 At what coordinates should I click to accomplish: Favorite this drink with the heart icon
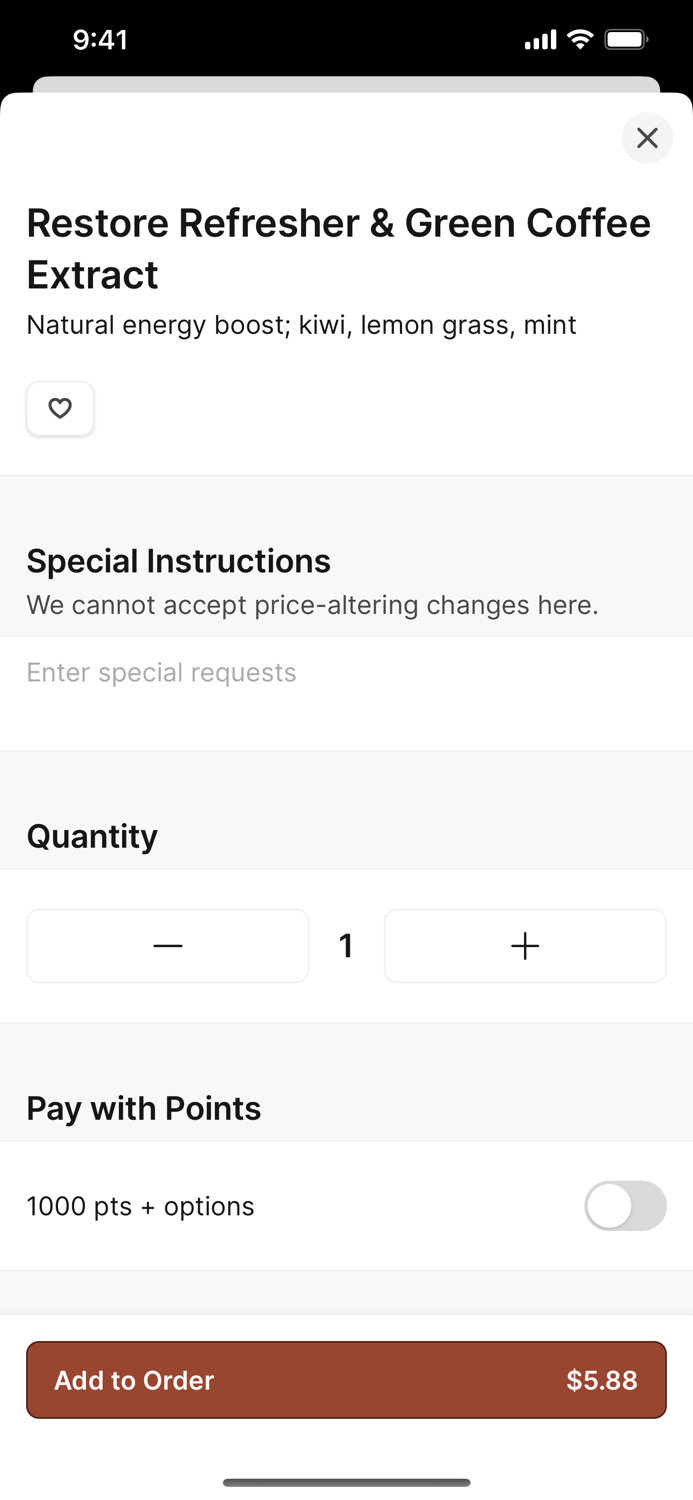pyautogui.click(x=60, y=408)
